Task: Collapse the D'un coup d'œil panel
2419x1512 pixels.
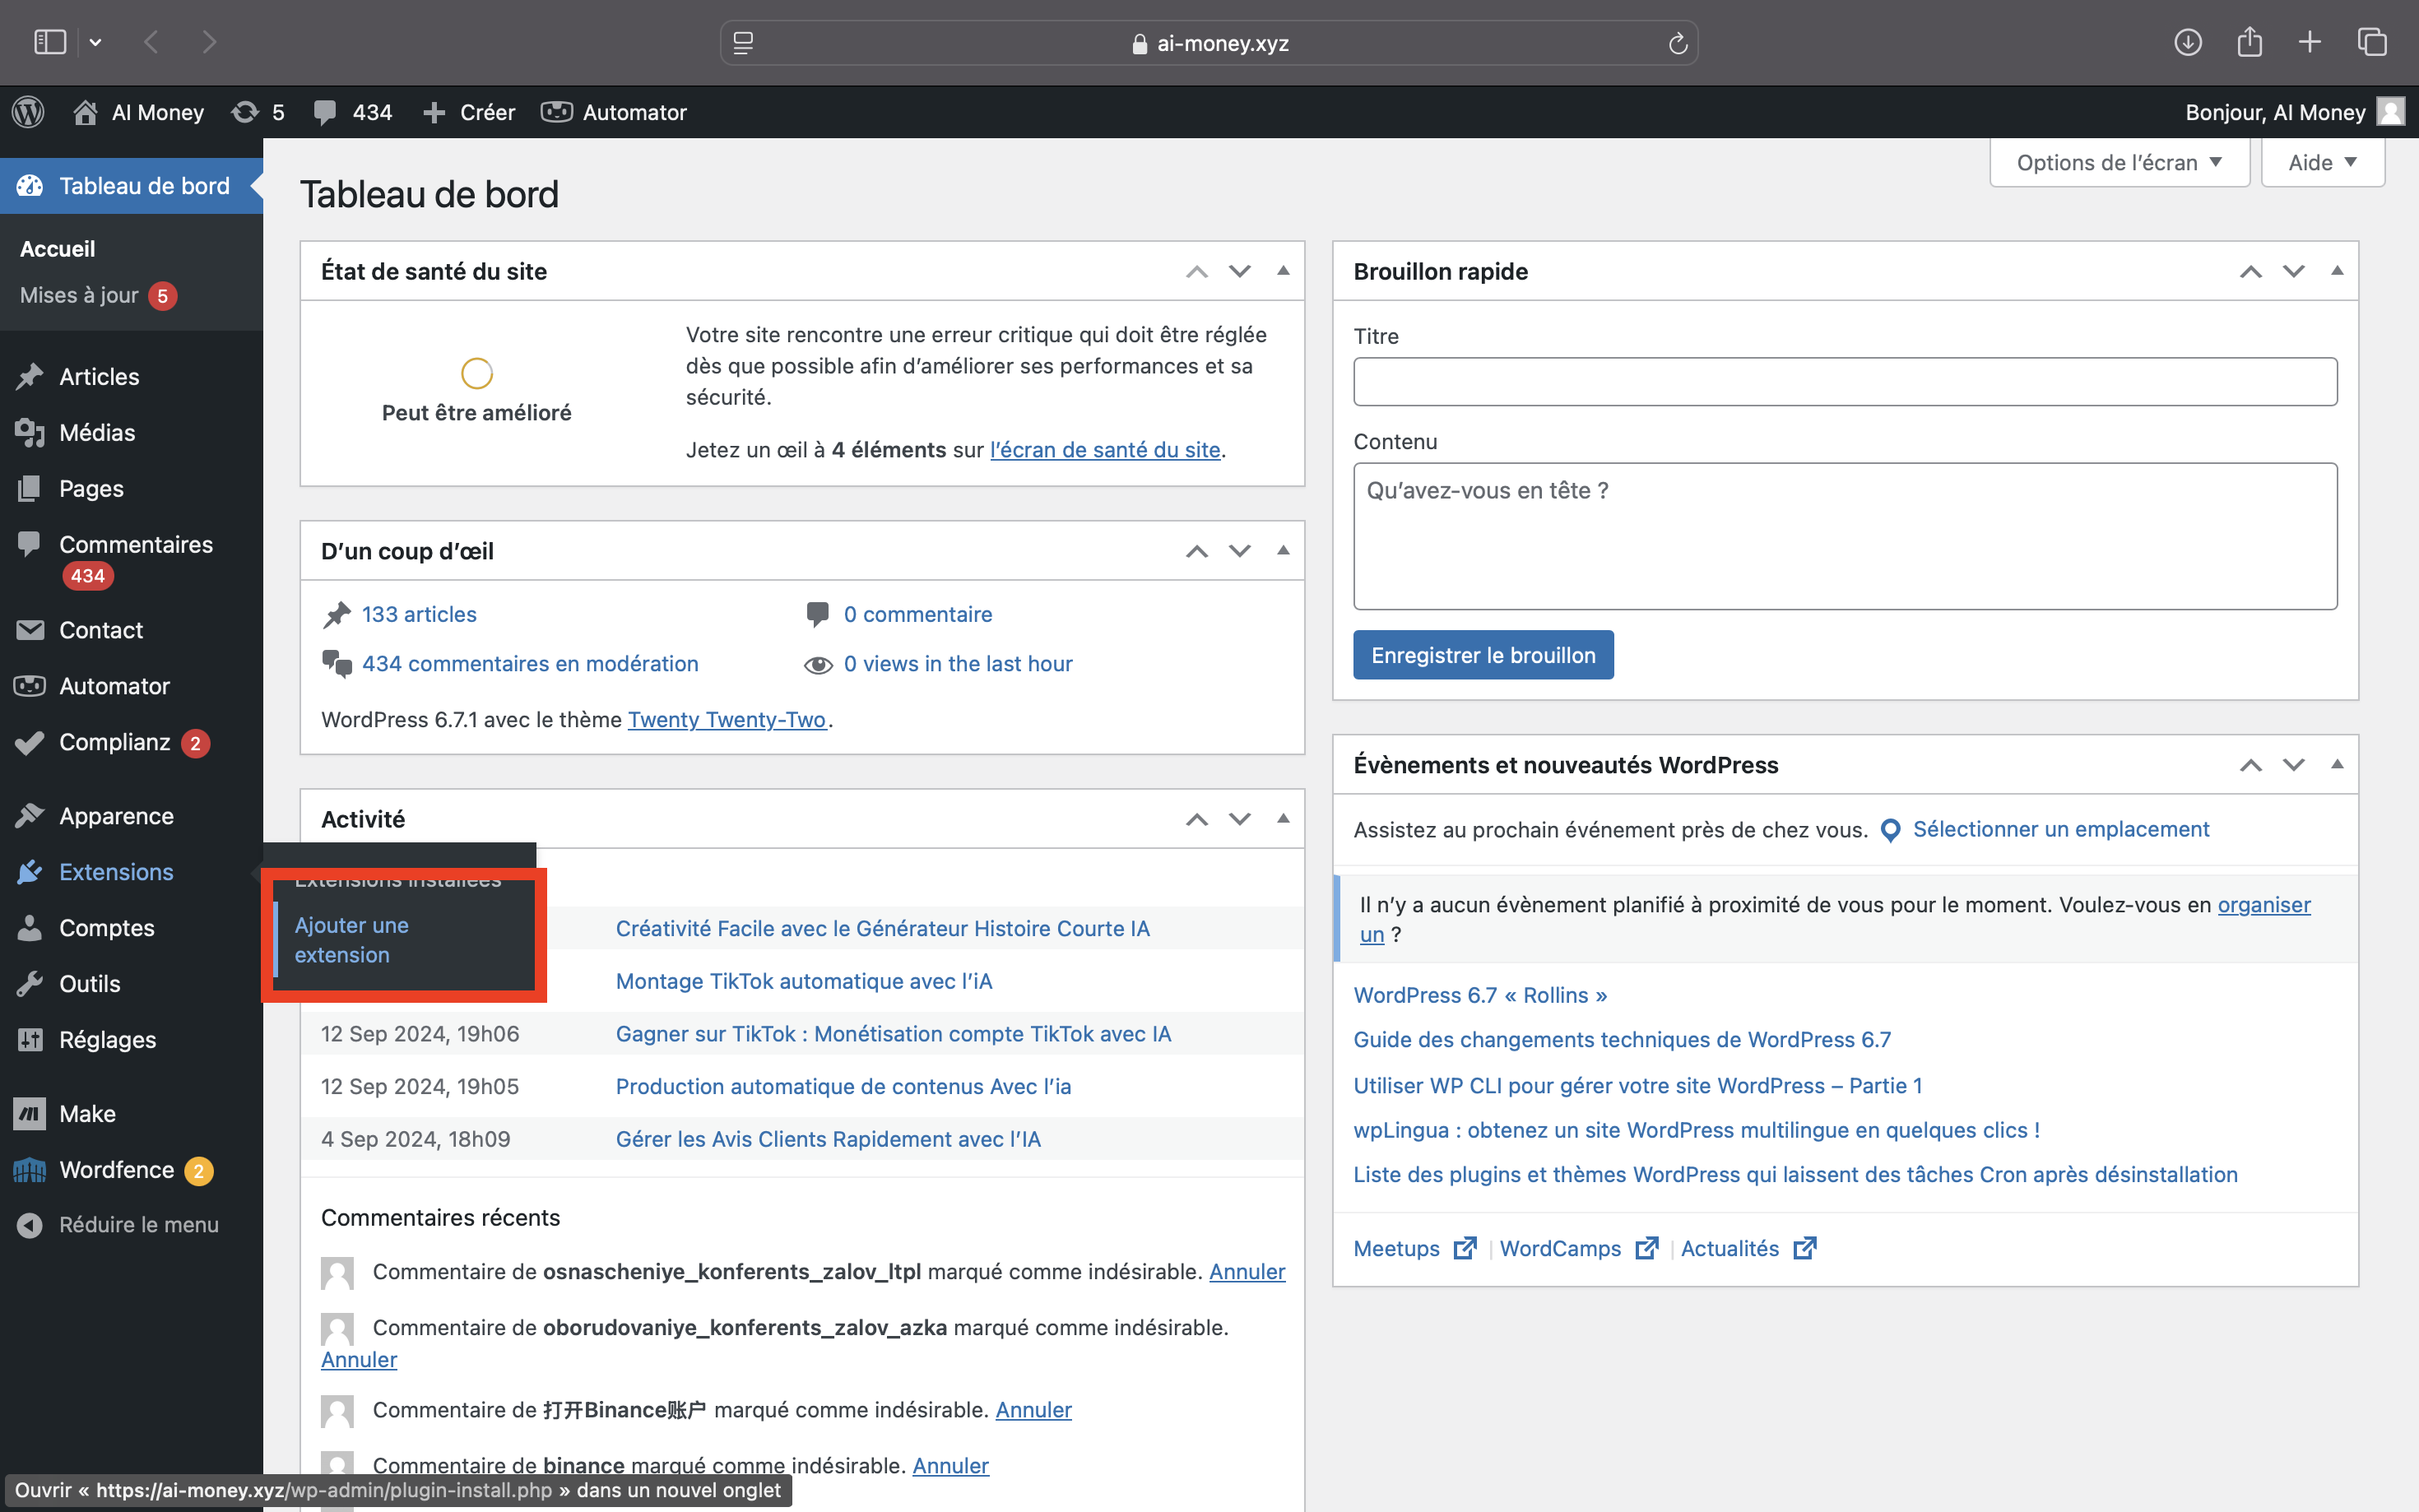Action: click(x=1282, y=550)
